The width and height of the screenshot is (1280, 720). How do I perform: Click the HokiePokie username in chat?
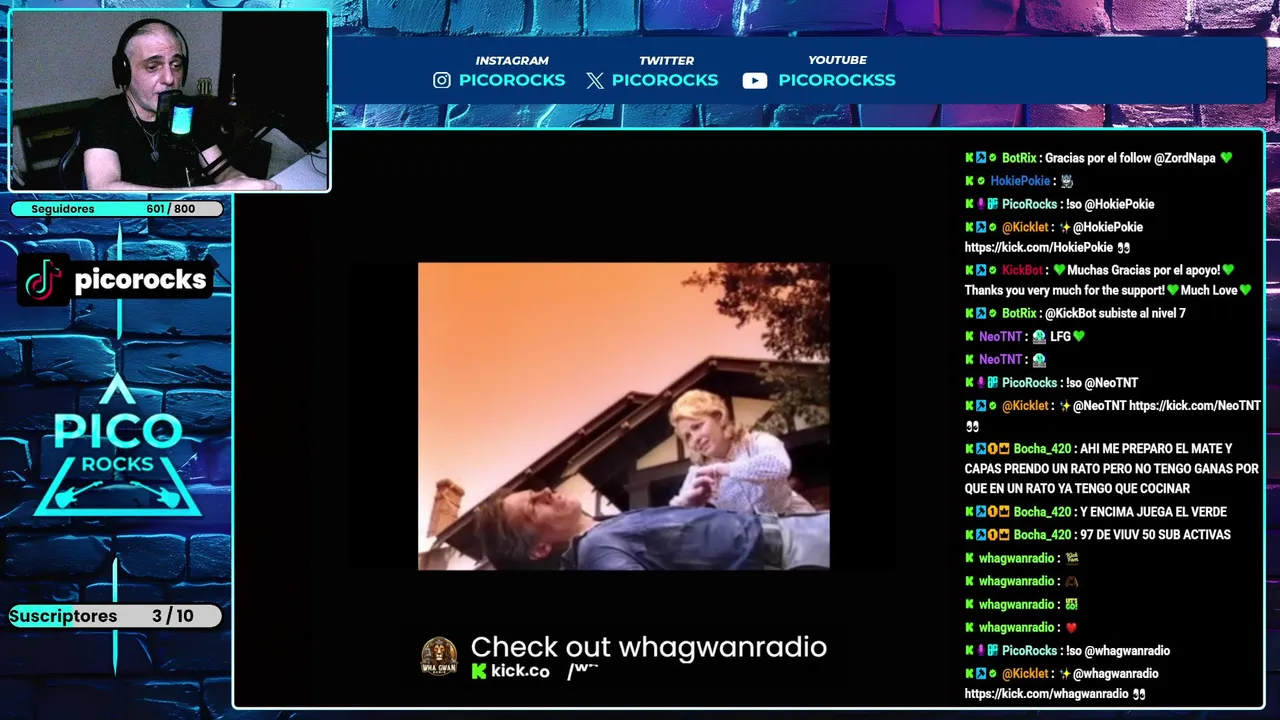pos(1020,181)
